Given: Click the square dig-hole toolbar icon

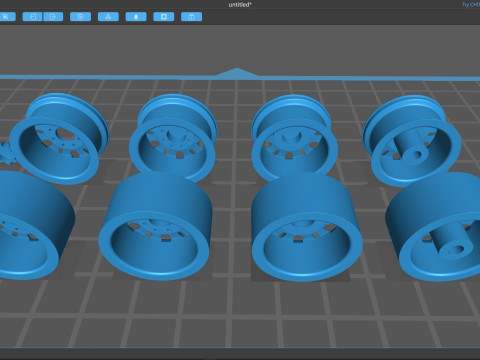Looking at the screenshot, I should [x=164, y=17].
